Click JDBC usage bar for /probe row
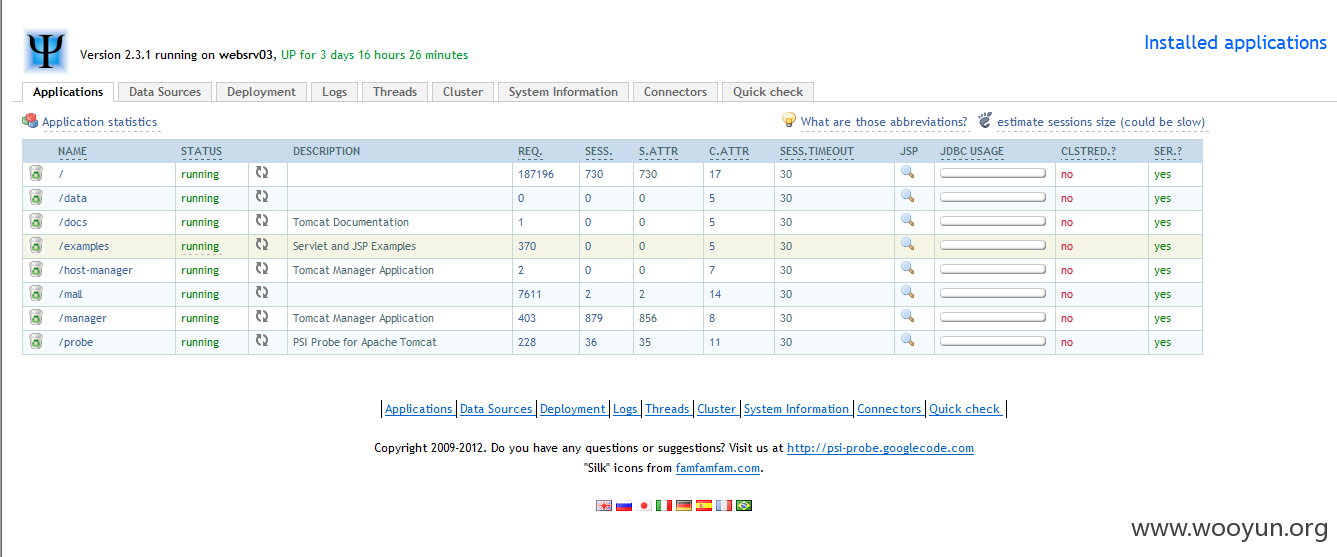 (x=993, y=341)
